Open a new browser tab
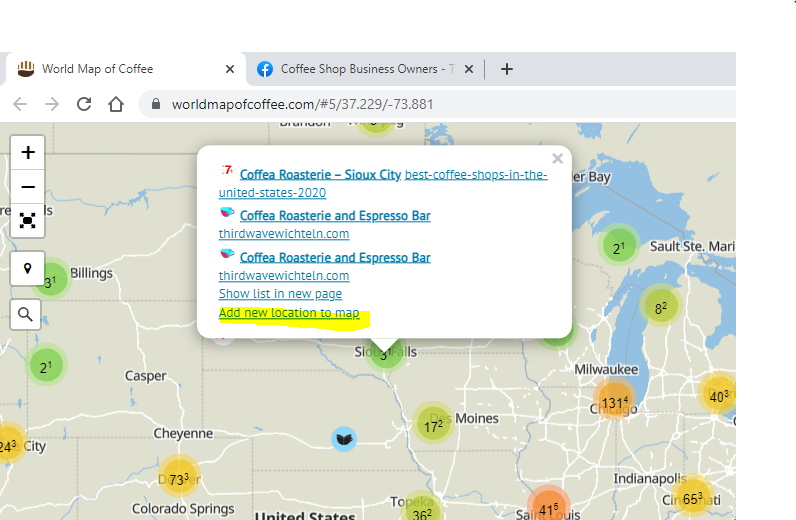 pyautogui.click(x=506, y=69)
